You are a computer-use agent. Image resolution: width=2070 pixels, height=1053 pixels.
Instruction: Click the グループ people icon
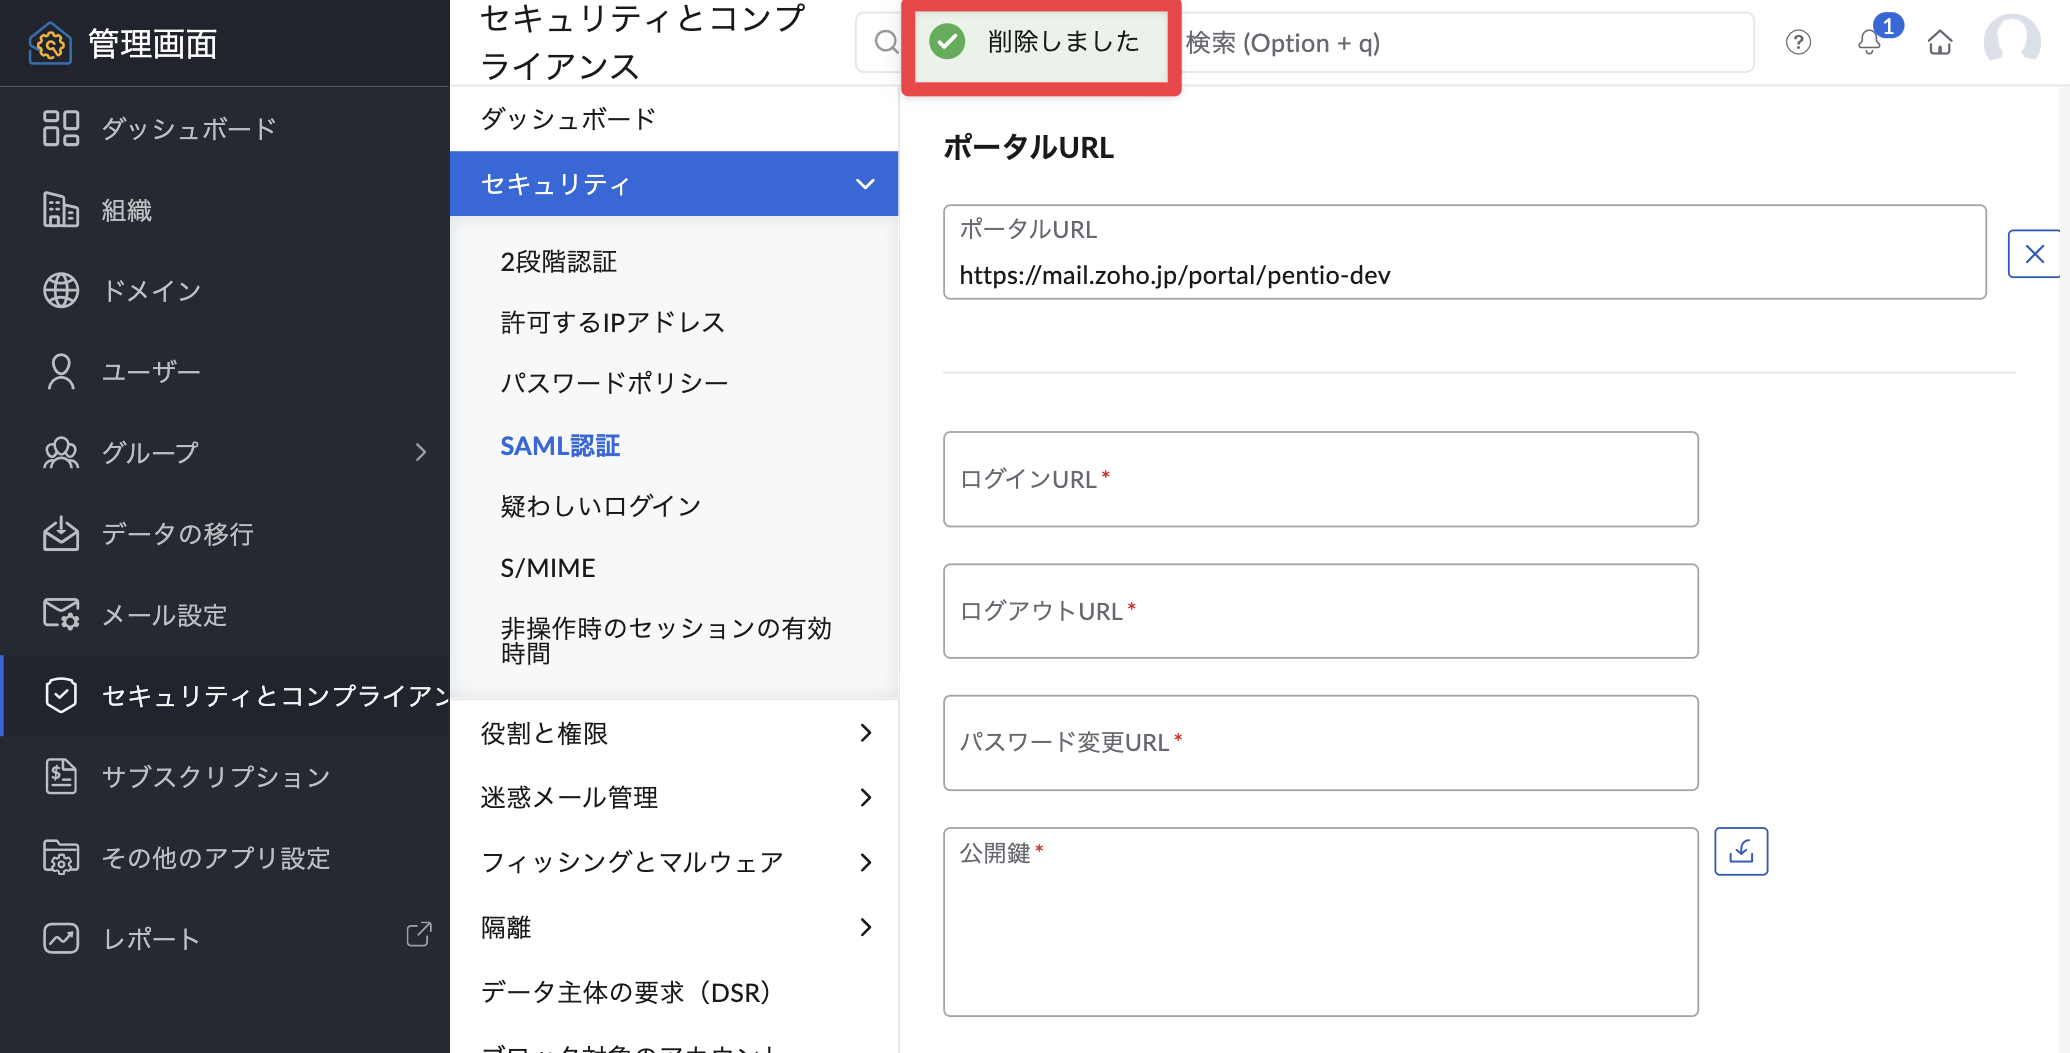[x=61, y=452]
